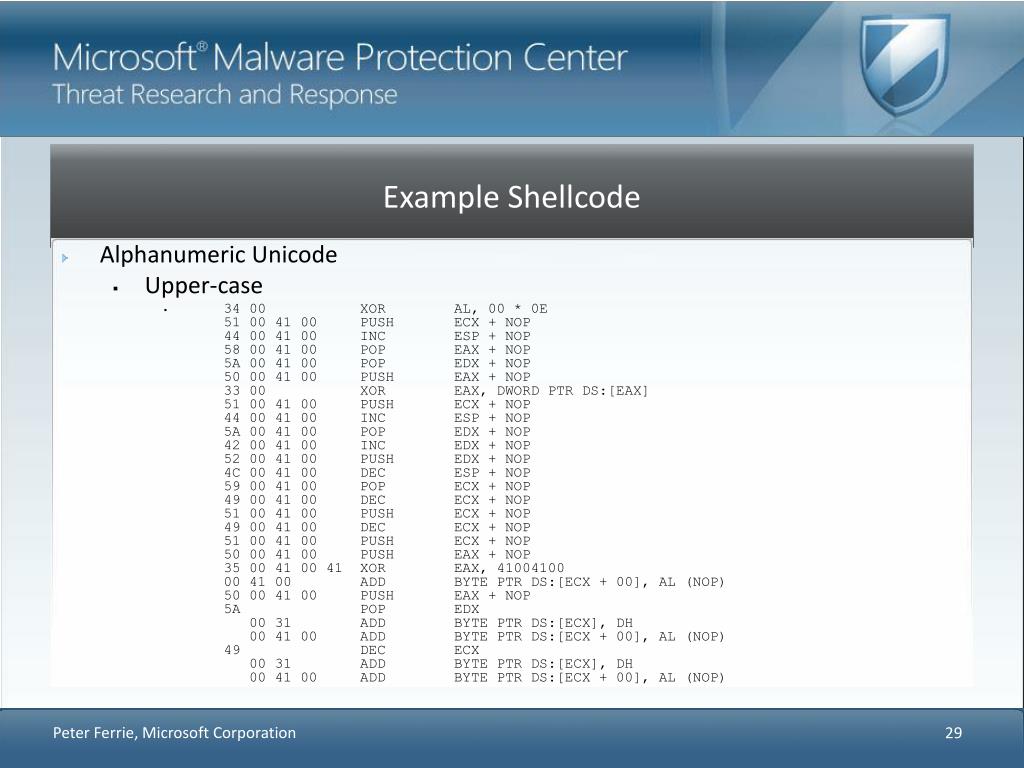Click the Upper-case square bullet

coord(116,288)
